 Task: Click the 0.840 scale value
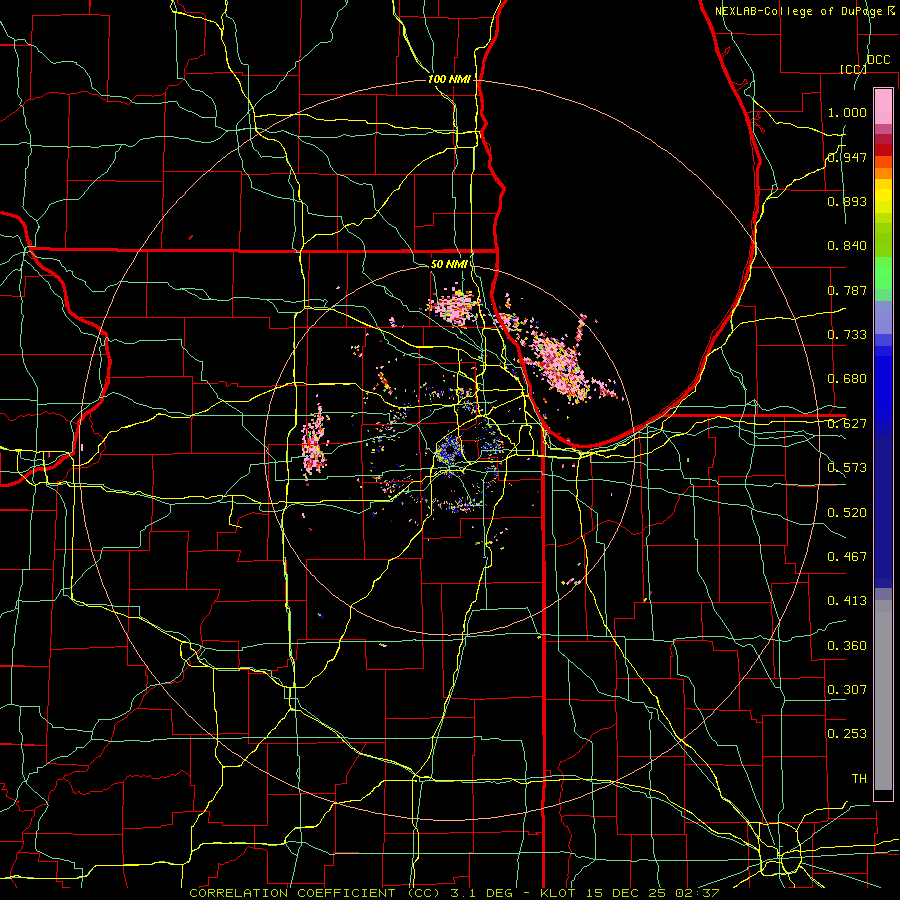pyautogui.click(x=847, y=246)
